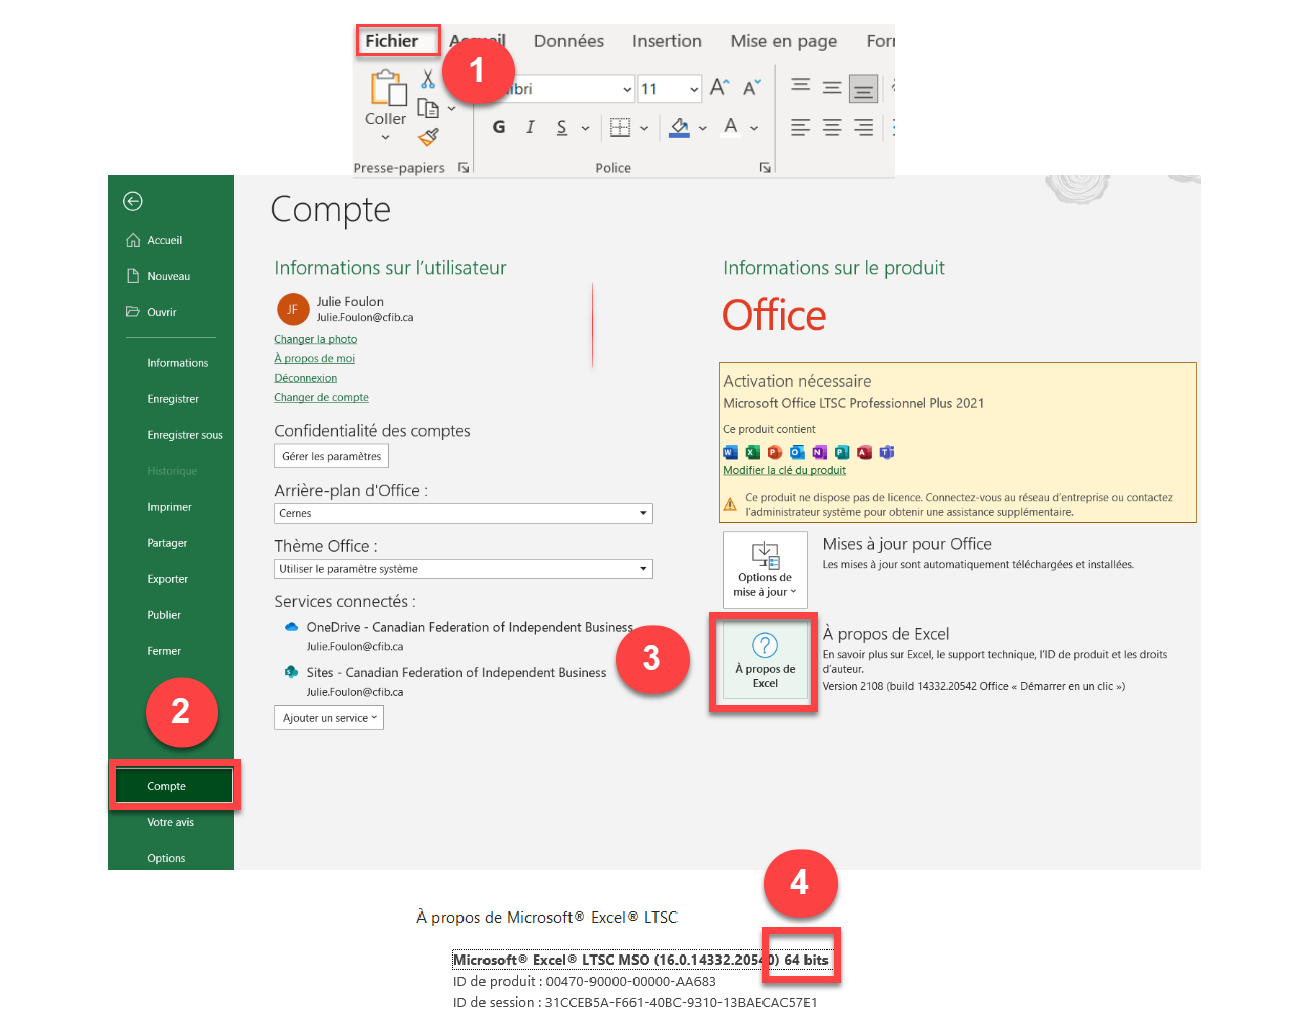Toggle underline S button

pyautogui.click(x=562, y=127)
